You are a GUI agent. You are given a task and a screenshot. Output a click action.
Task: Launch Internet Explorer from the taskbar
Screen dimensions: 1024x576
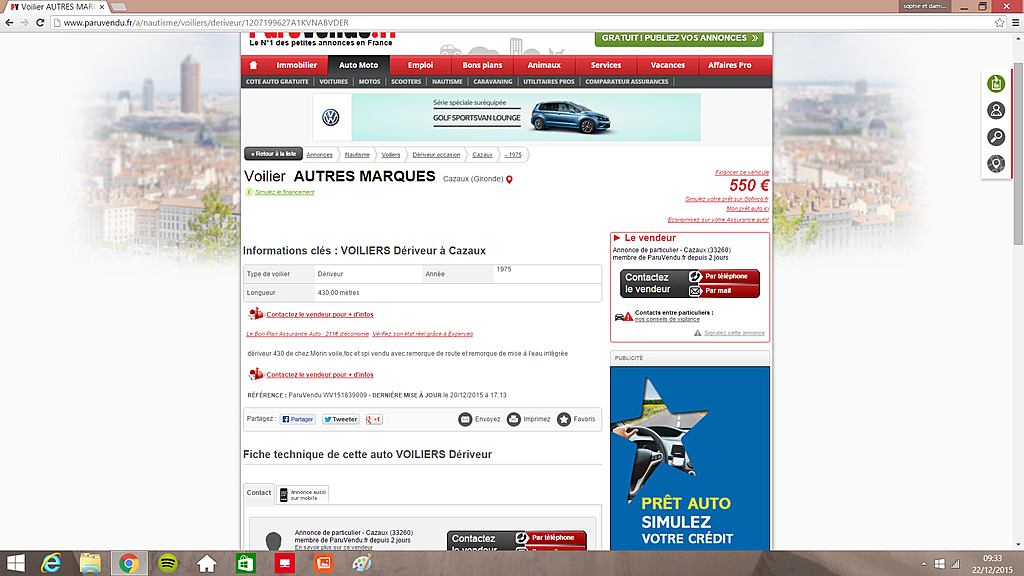51,563
